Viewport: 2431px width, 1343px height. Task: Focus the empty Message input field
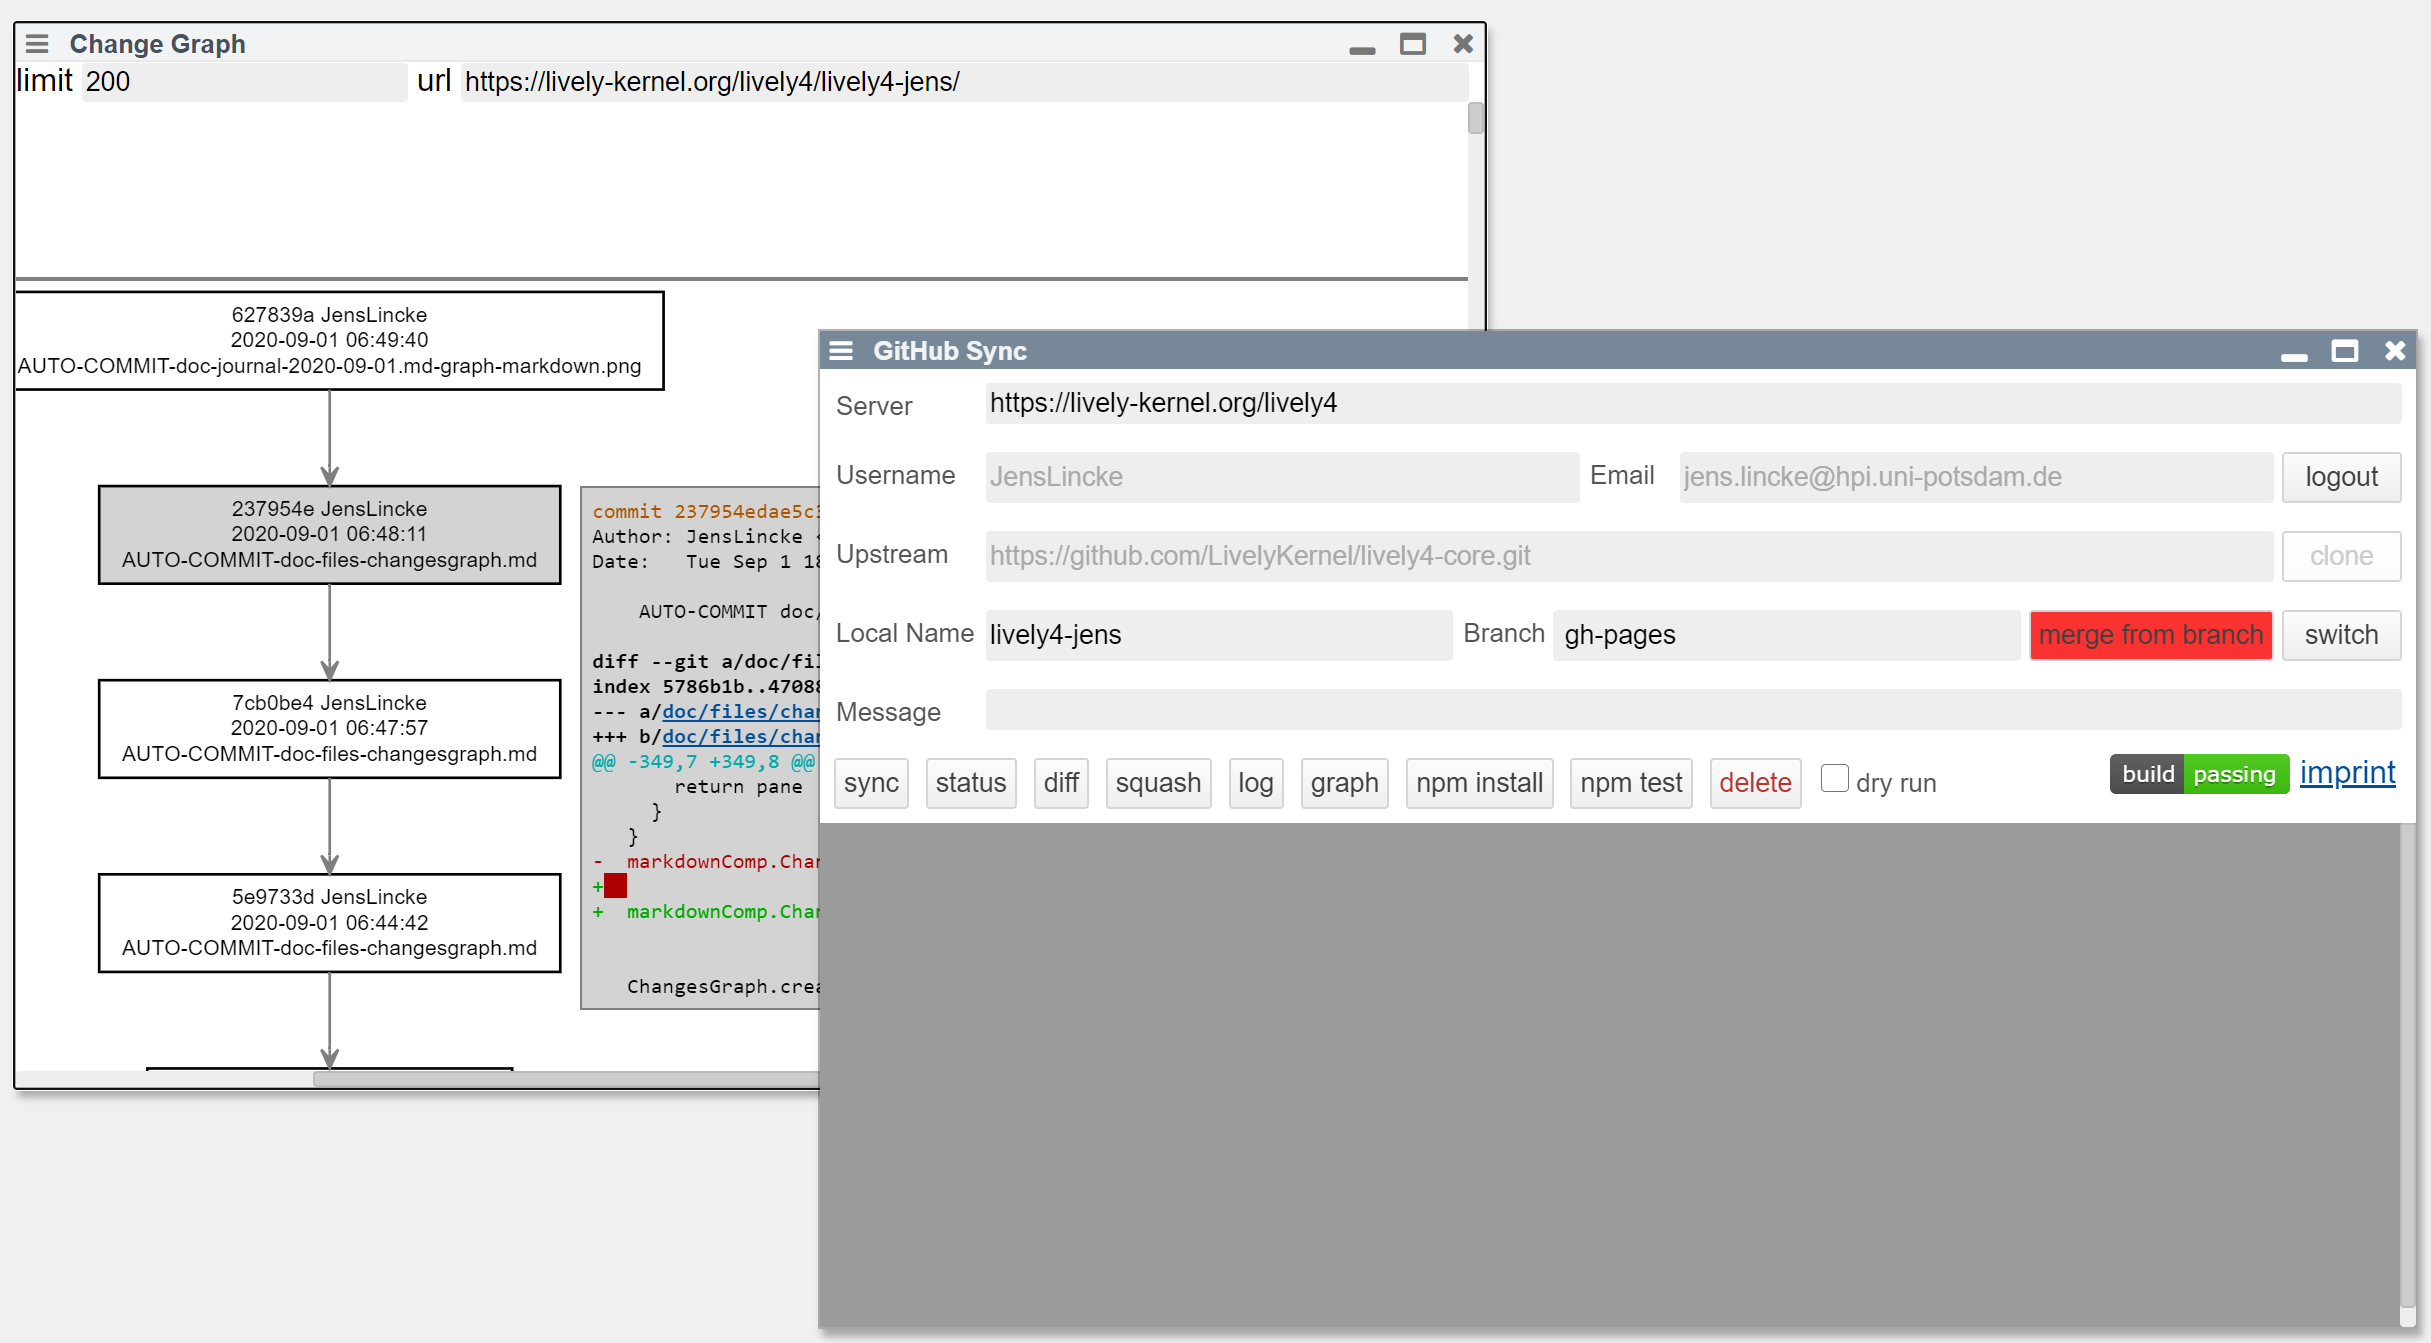pyautogui.click(x=1692, y=710)
